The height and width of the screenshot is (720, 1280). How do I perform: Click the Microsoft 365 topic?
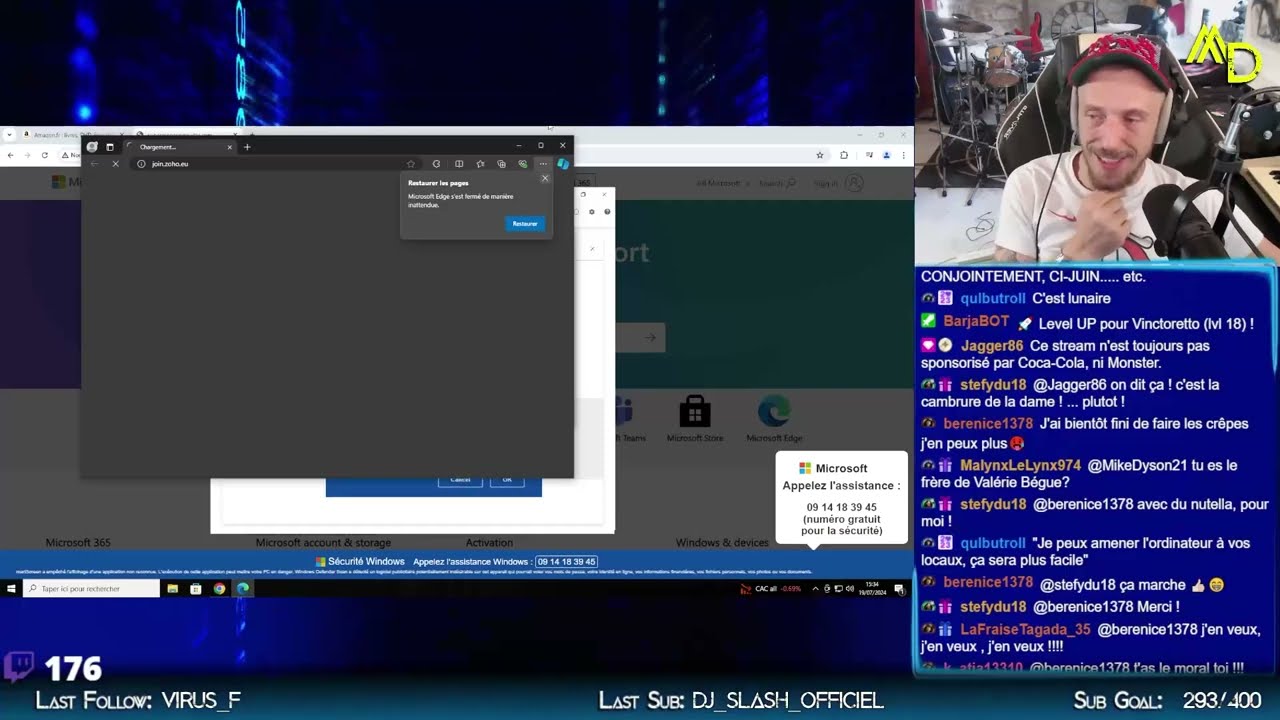pos(78,543)
